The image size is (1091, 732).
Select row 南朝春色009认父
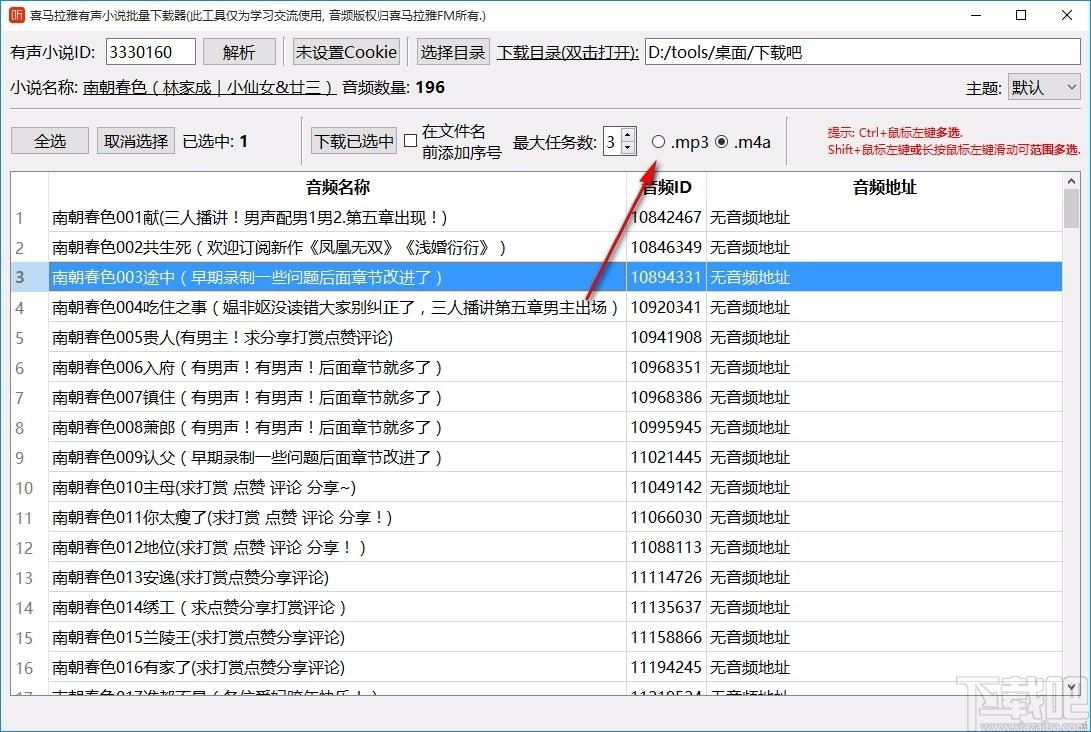(x=337, y=457)
